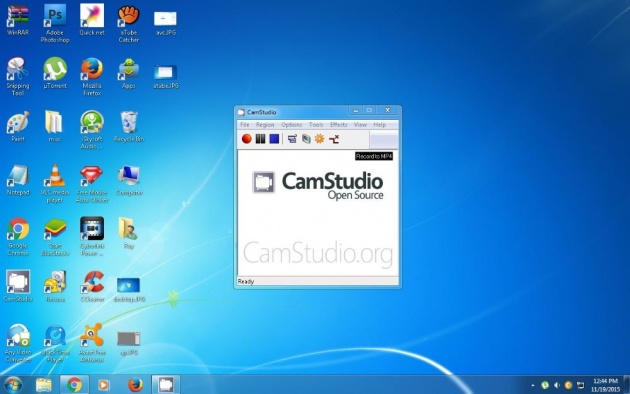Open the Help menu

[380, 125]
